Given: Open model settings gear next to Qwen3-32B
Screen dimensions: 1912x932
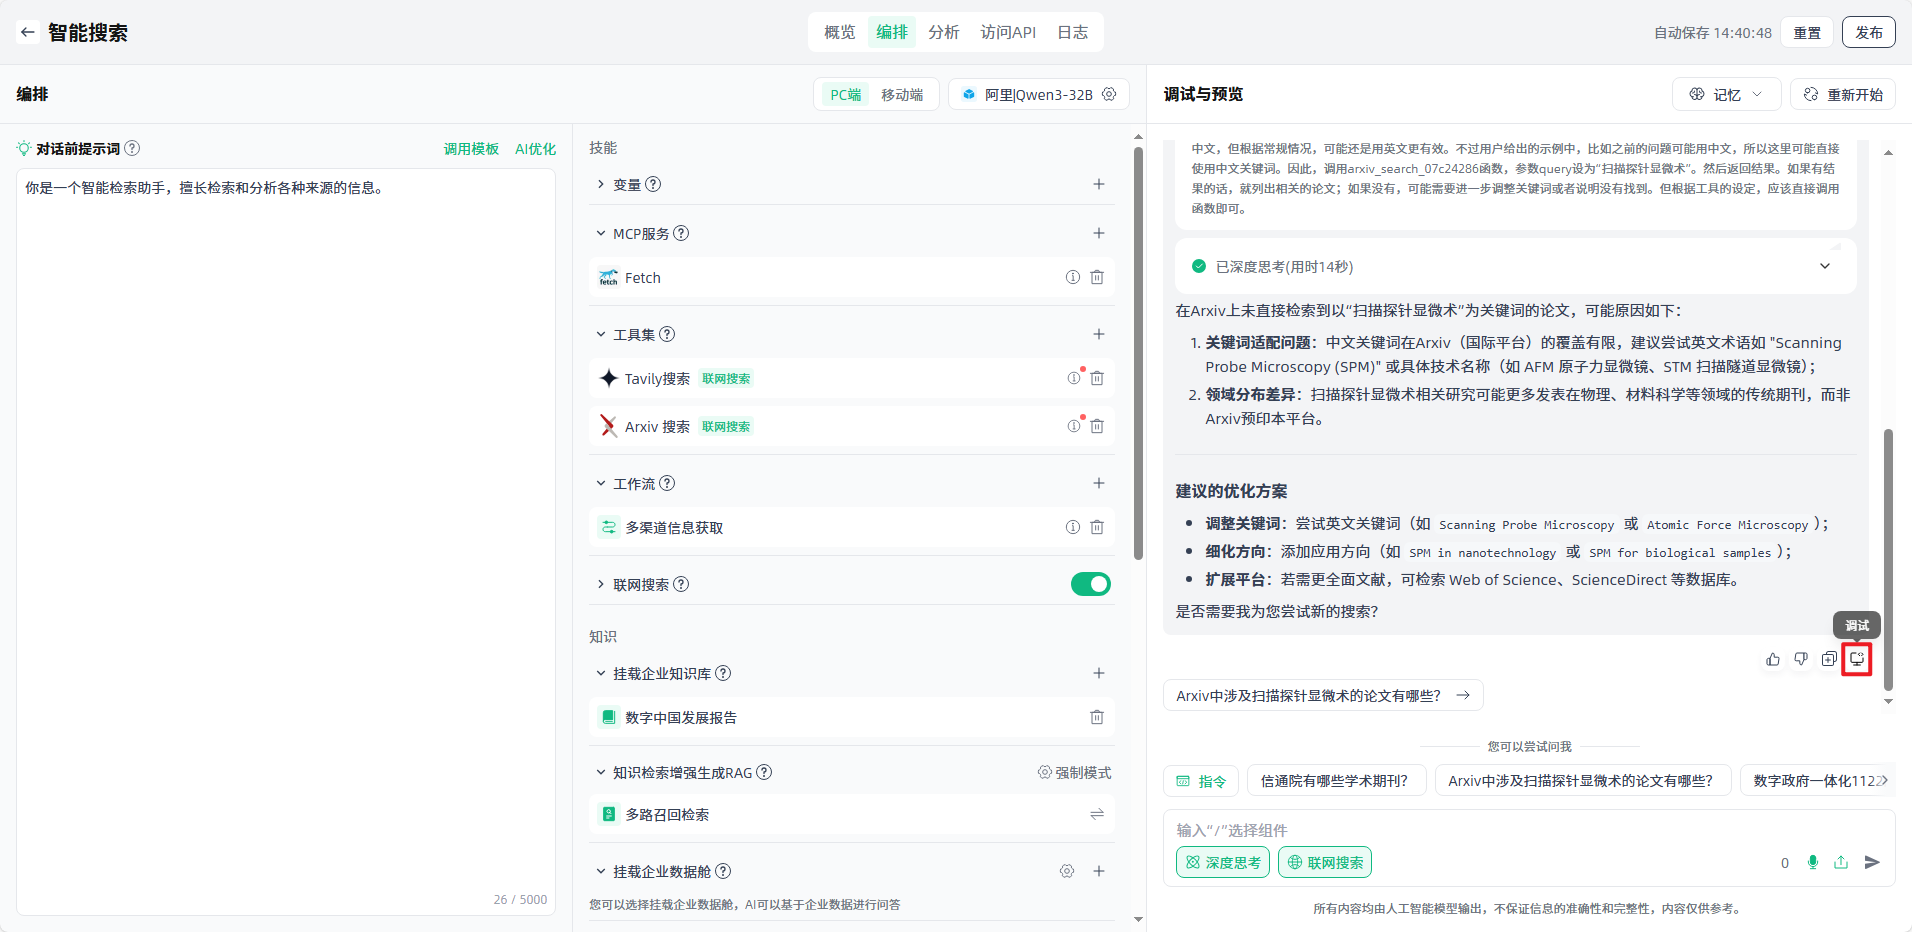Looking at the screenshot, I should click(x=1109, y=94).
